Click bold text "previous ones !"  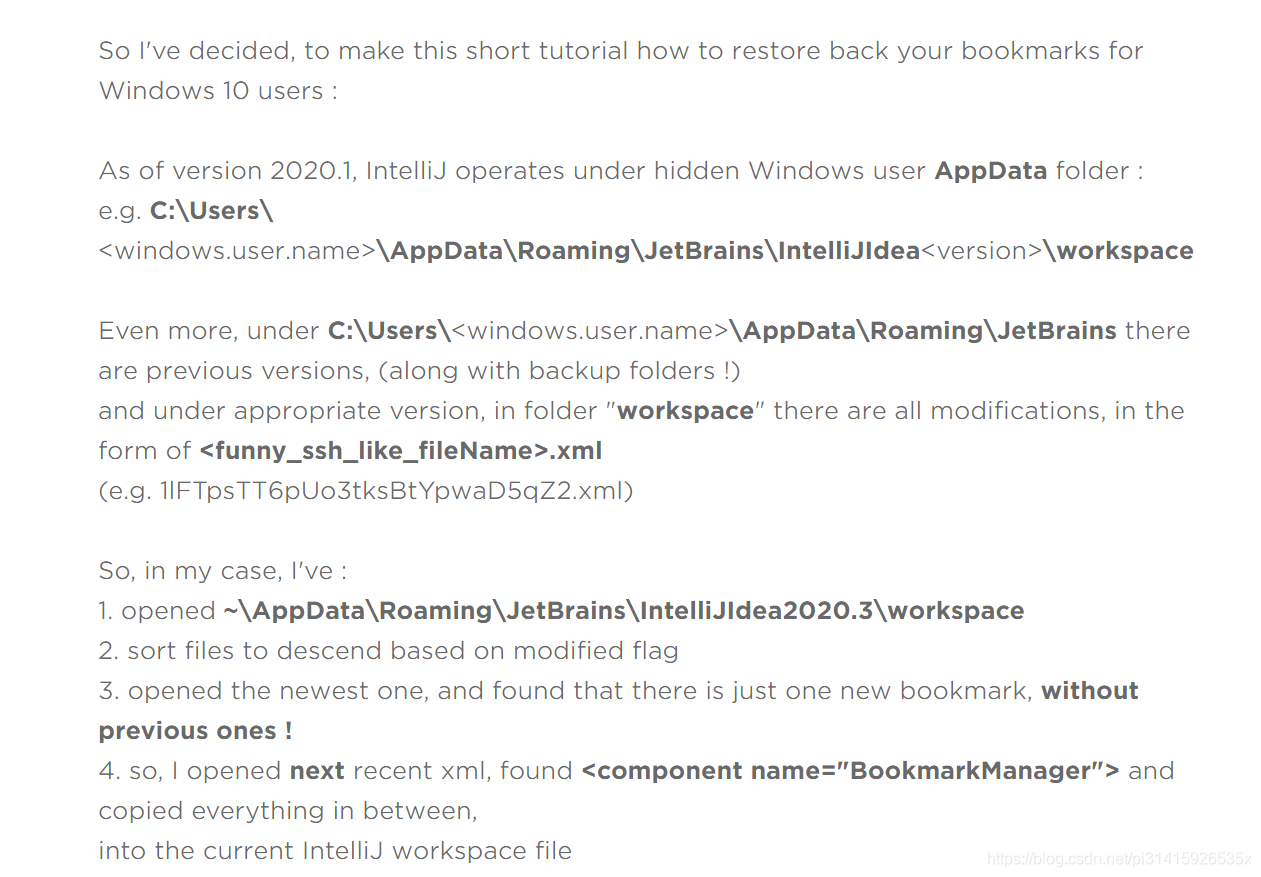pos(195,731)
